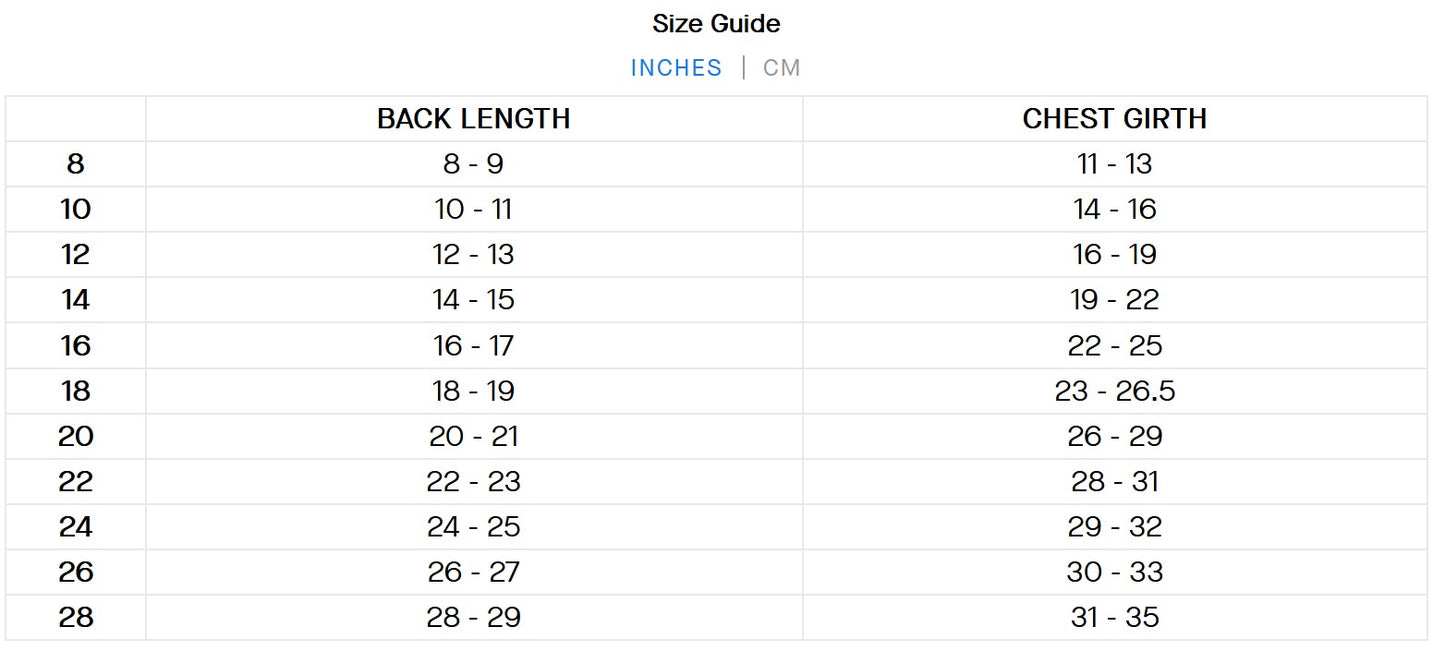
Task: Click chest girth value 31 - 35
Action: click(x=1114, y=617)
